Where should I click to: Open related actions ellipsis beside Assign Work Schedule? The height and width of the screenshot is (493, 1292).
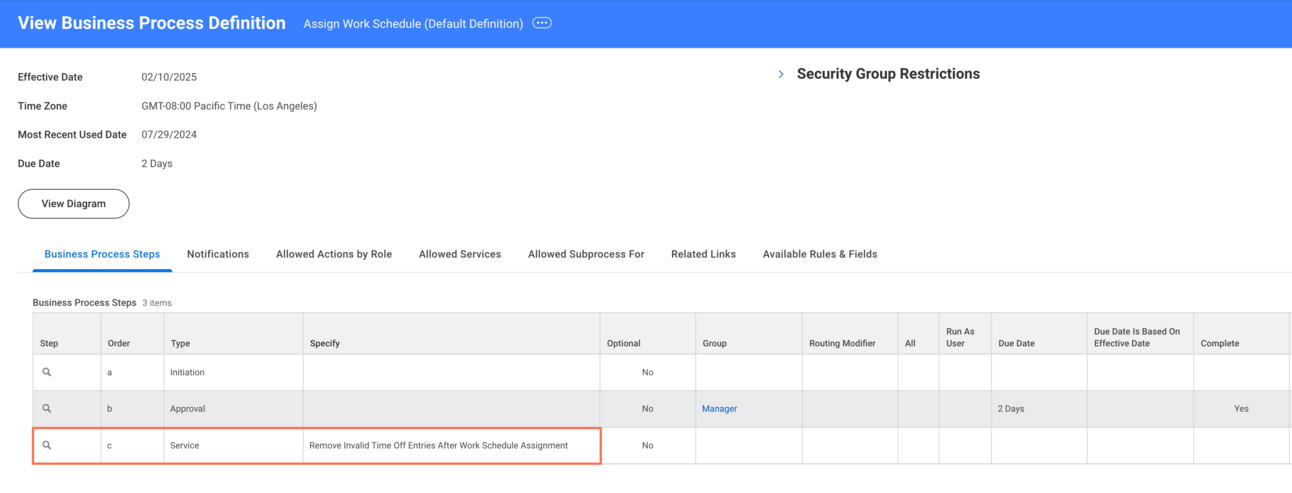point(542,23)
